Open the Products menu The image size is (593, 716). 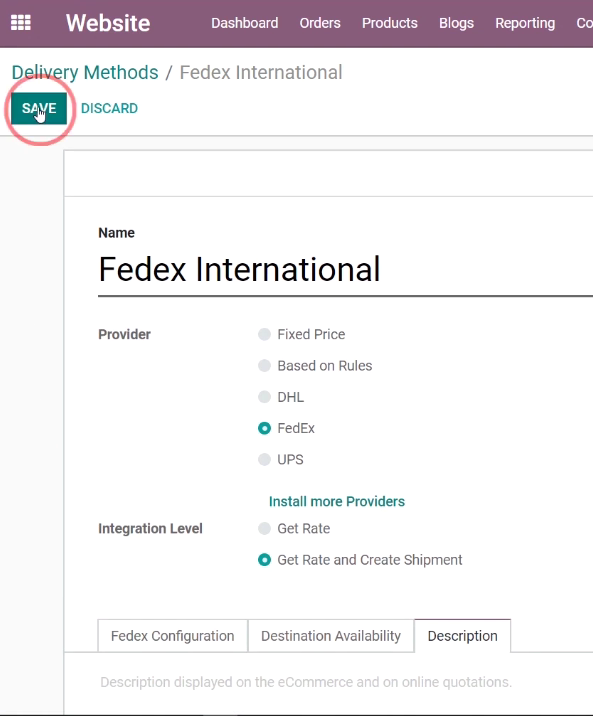389,23
